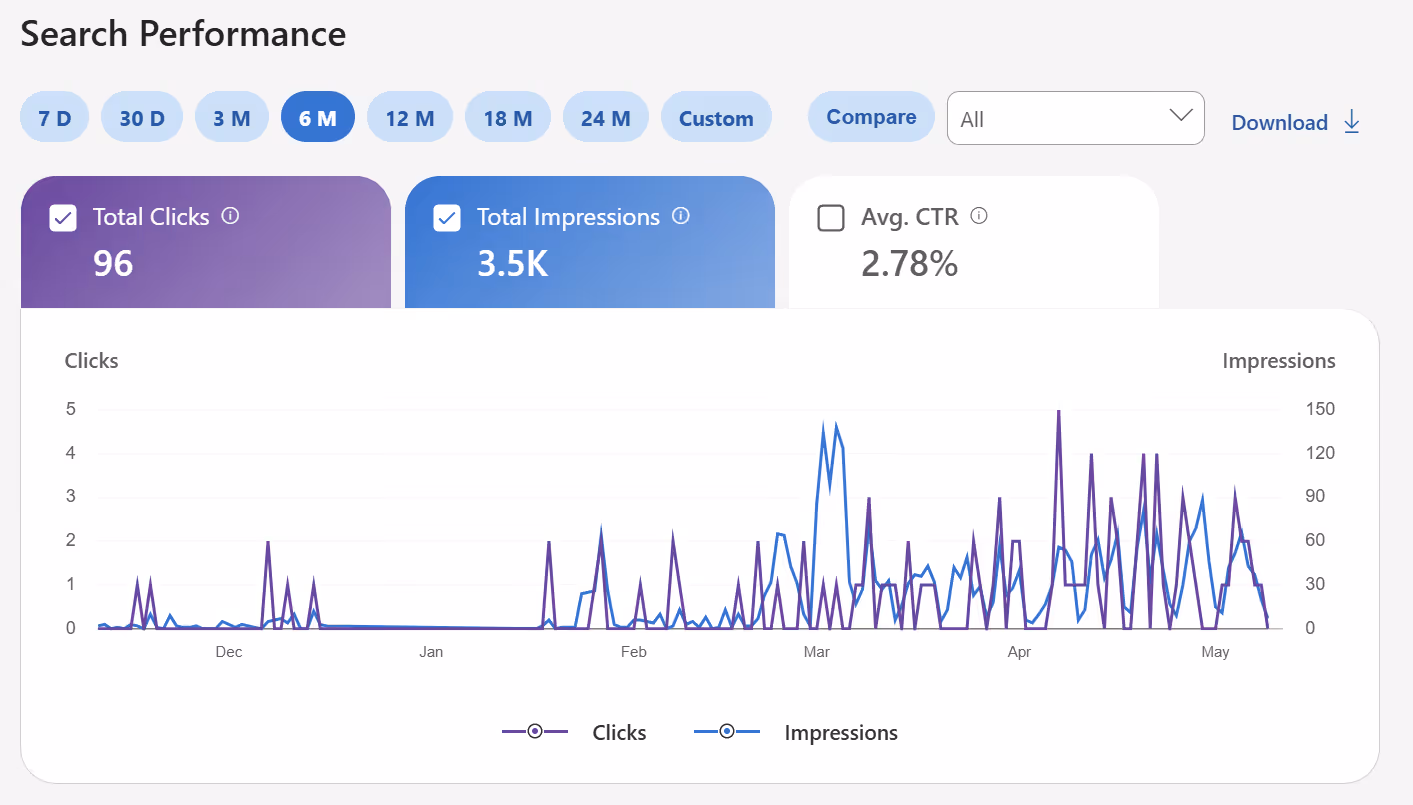Image resolution: width=1413 pixels, height=805 pixels.
Task: Click the 2.78% CTR value
Action: (909, 263)
